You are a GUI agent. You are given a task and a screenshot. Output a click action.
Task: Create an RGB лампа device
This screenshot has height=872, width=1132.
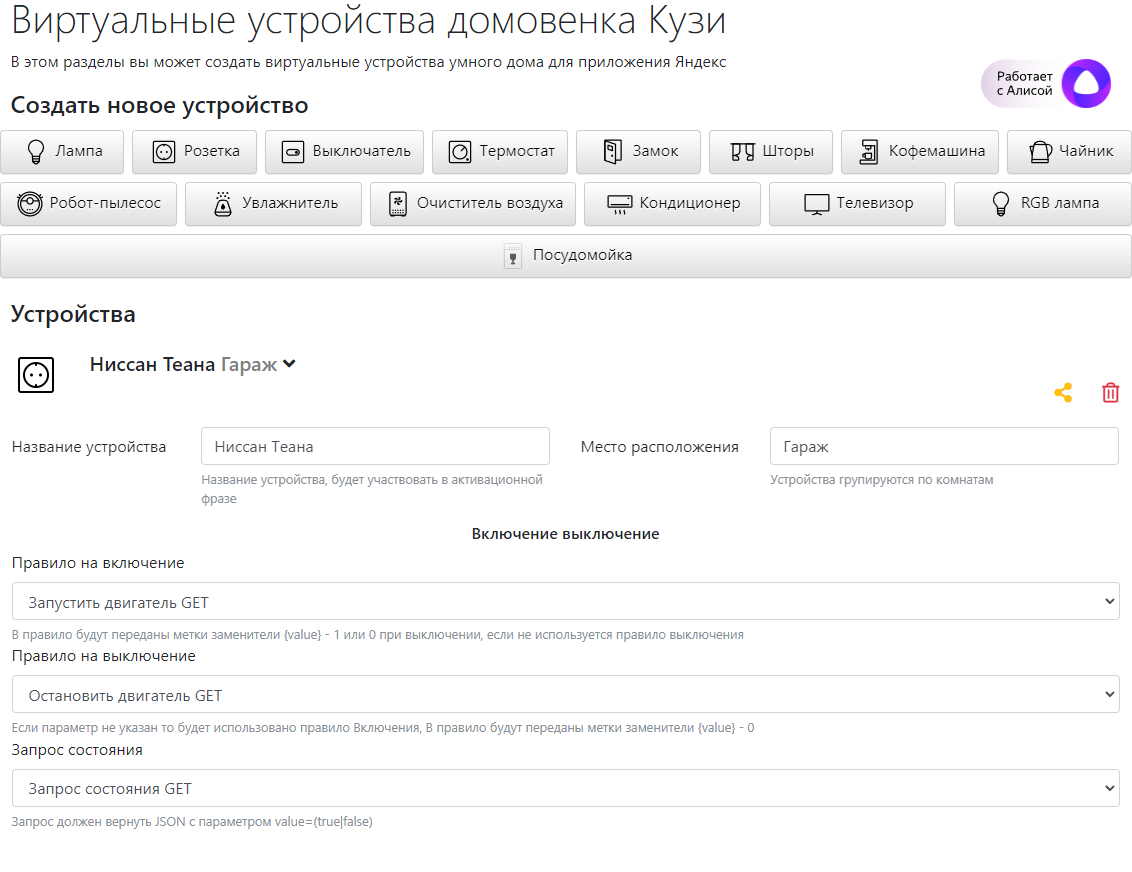coord(1043,204)
